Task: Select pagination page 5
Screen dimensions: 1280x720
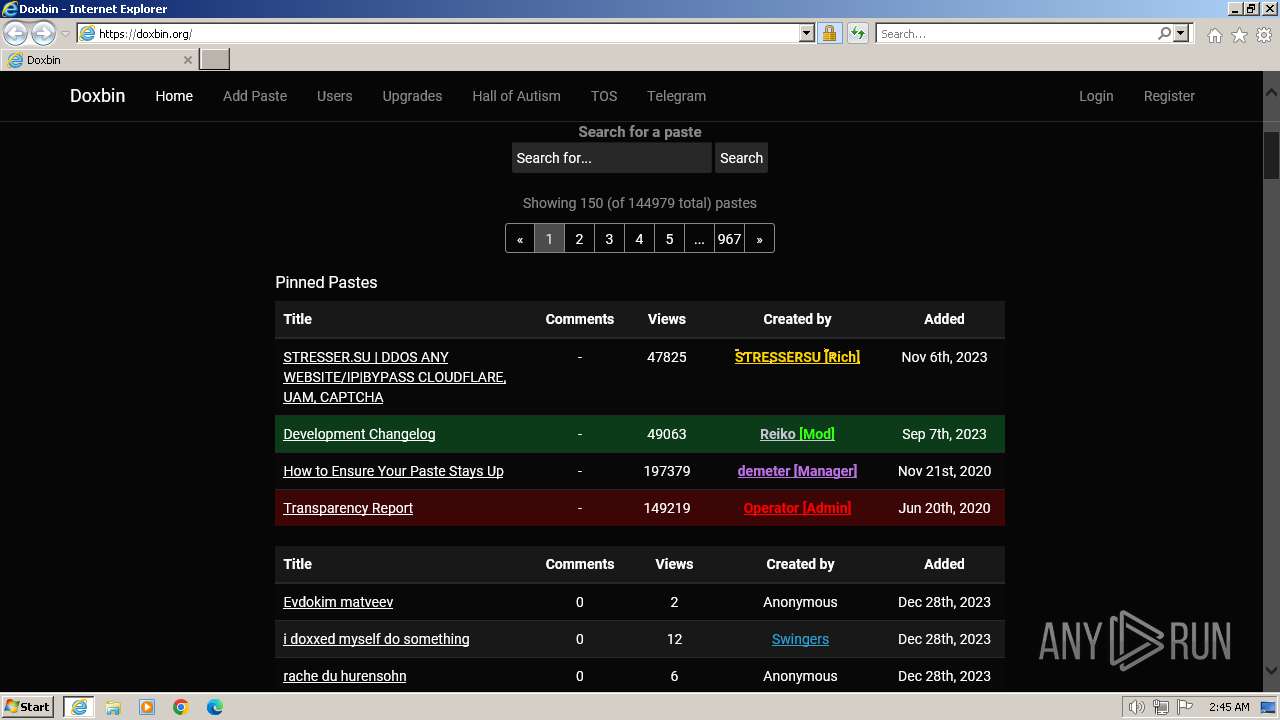Action: (669, 239)
